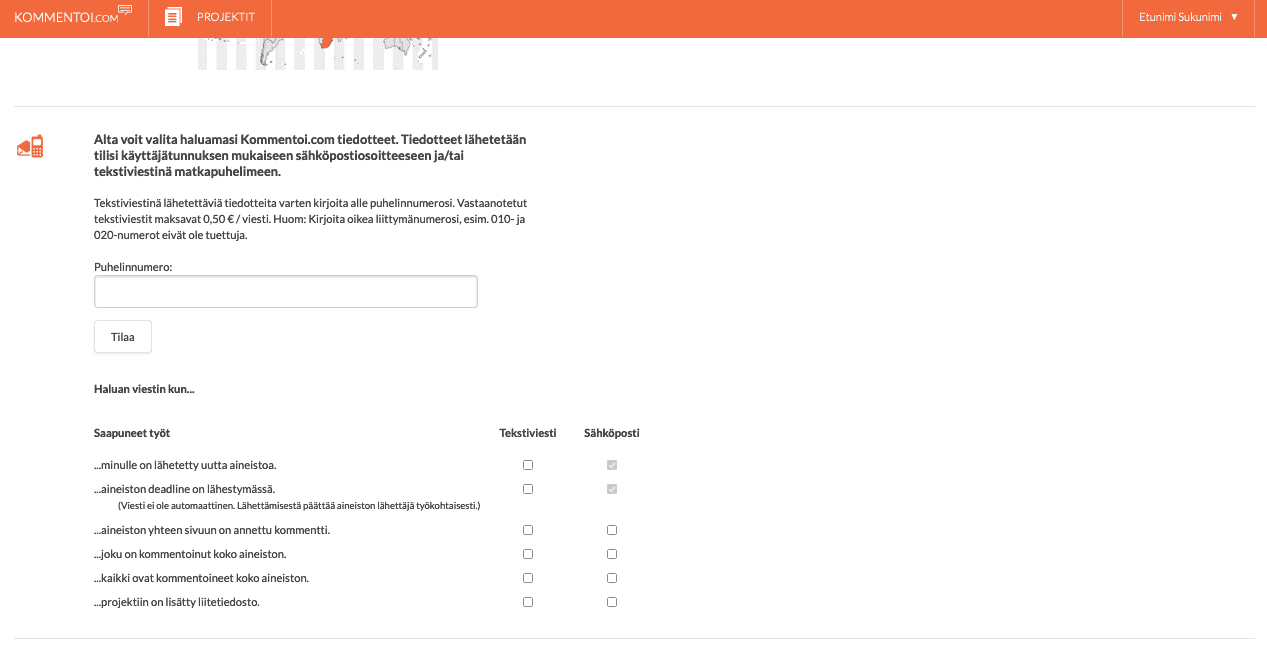Check Sähköposti for someone commented whole material
The height and width of the screenshot is (651, 1267).
coord(612,554)
